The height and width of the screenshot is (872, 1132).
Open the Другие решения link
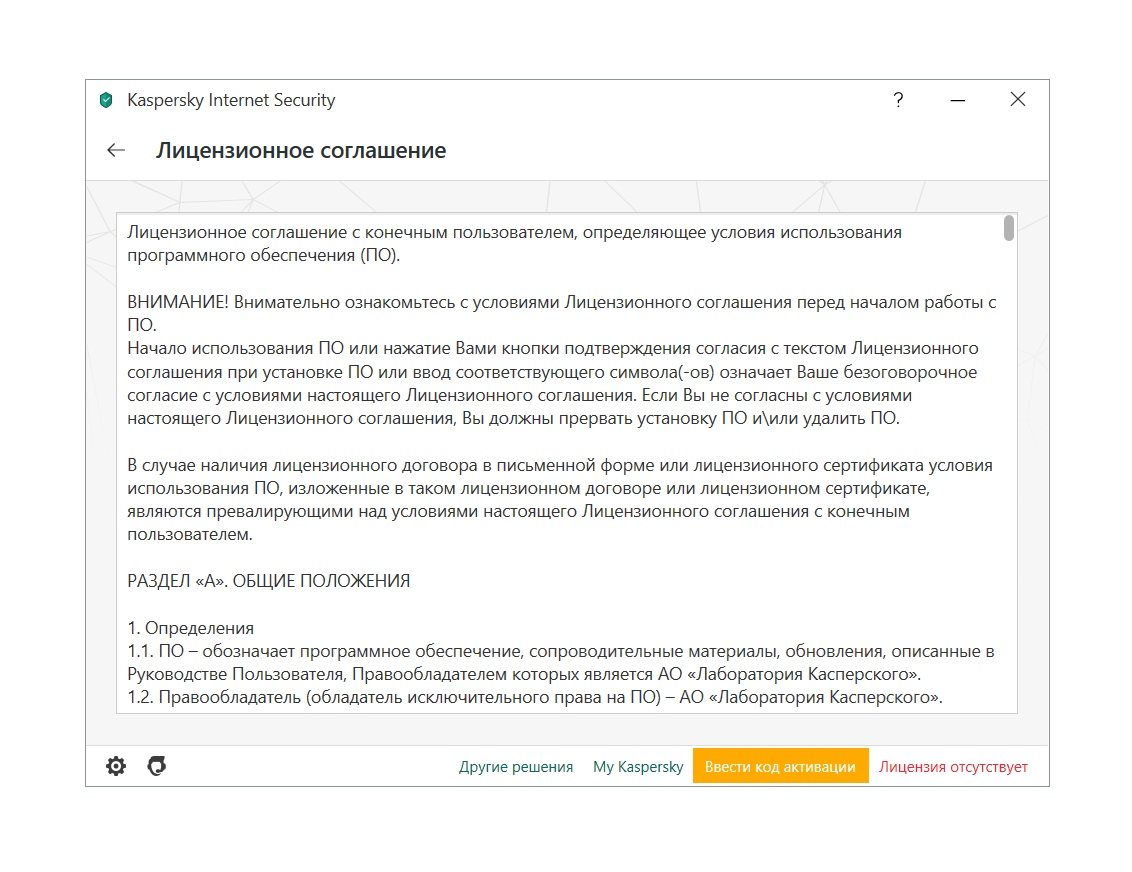pyautogui.click(x=515, y=767)
